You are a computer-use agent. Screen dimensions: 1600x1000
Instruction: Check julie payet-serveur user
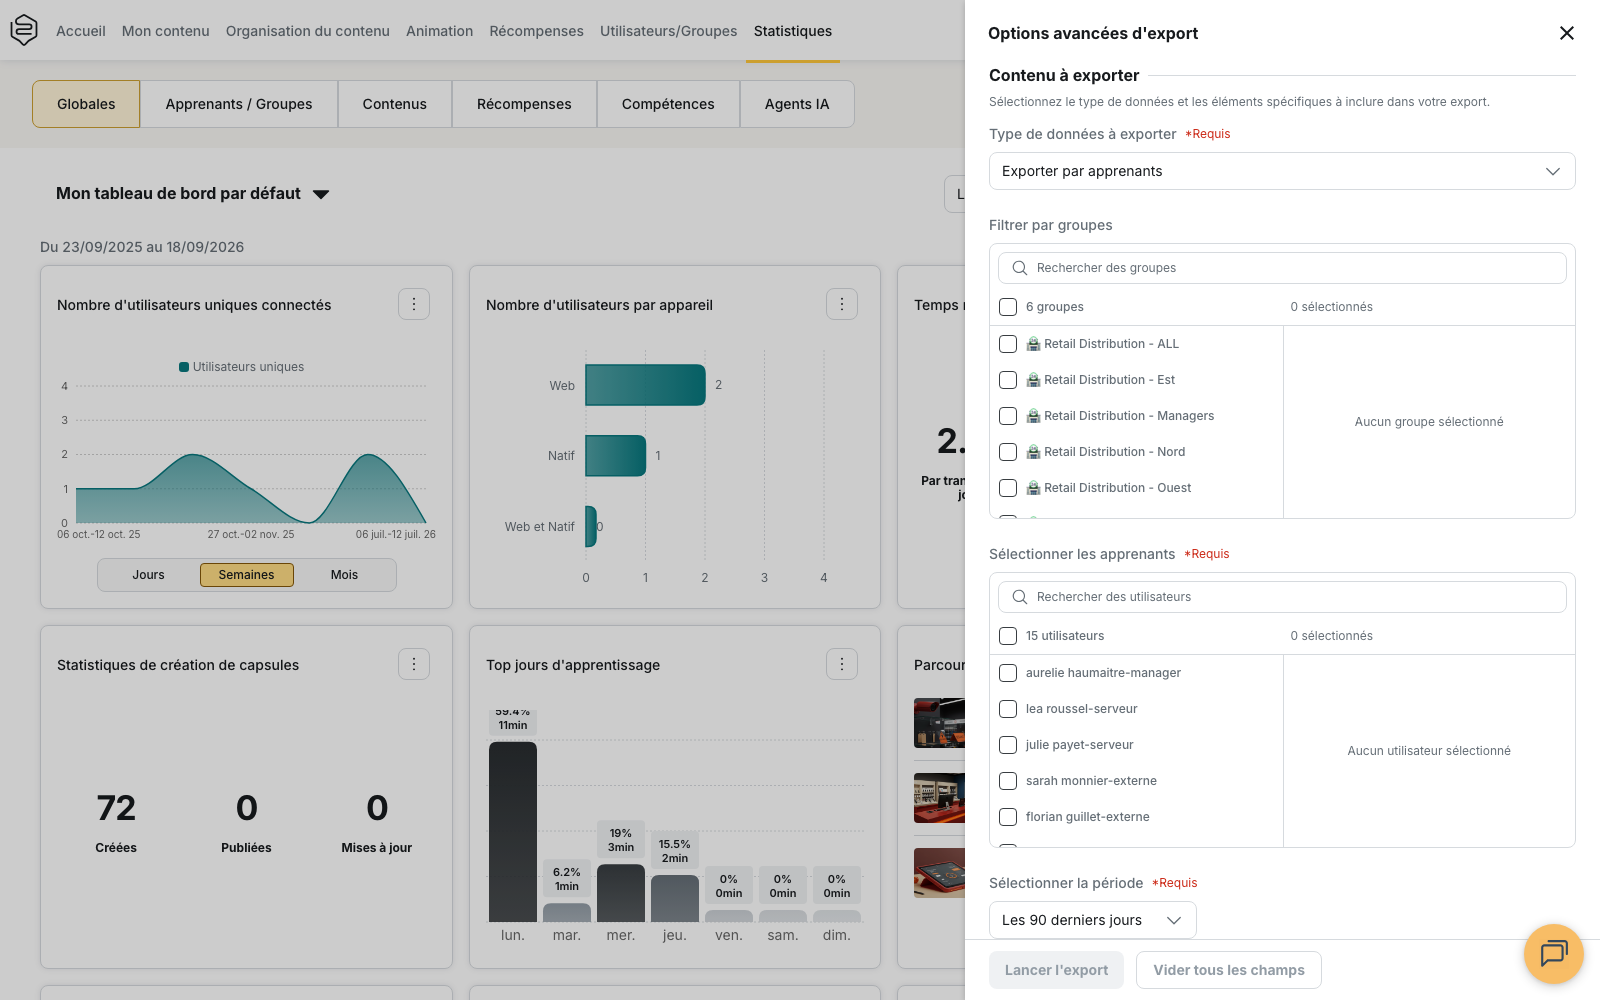point(1008,745)
